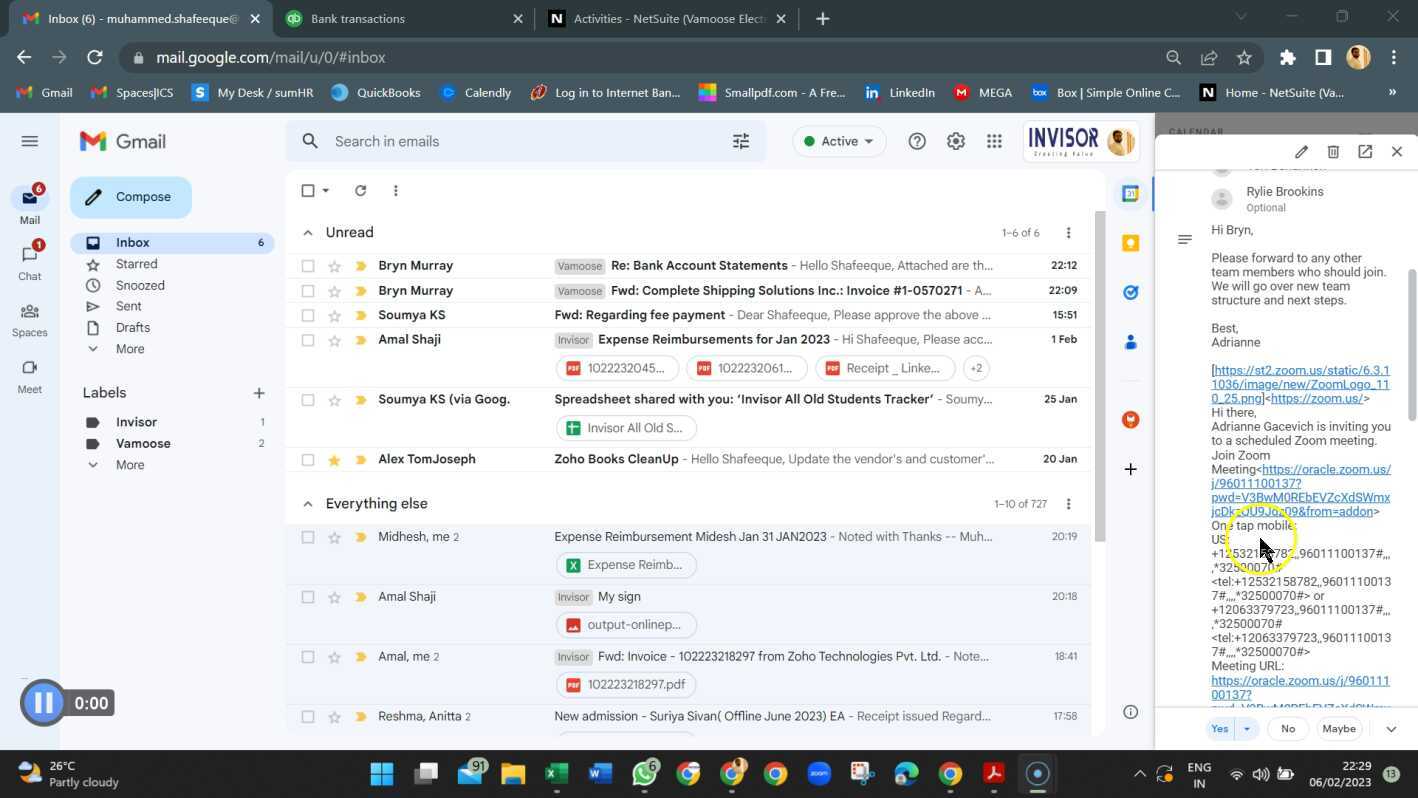This screenshot has width=1418, height=798.
Task: Open Contacts side panel icon
Action: (1131, 342)
